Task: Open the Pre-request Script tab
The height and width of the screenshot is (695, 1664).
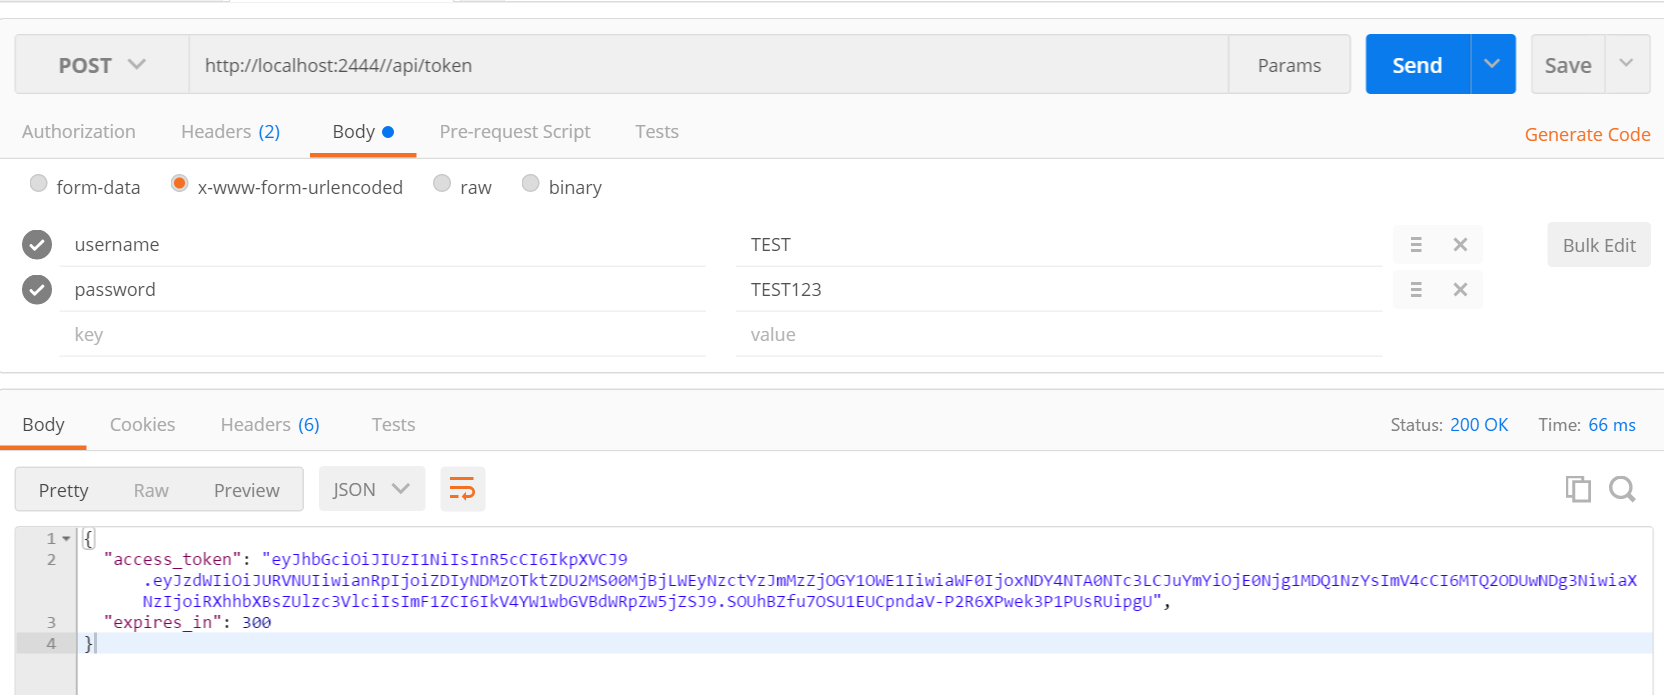Action: click(515, 132)
